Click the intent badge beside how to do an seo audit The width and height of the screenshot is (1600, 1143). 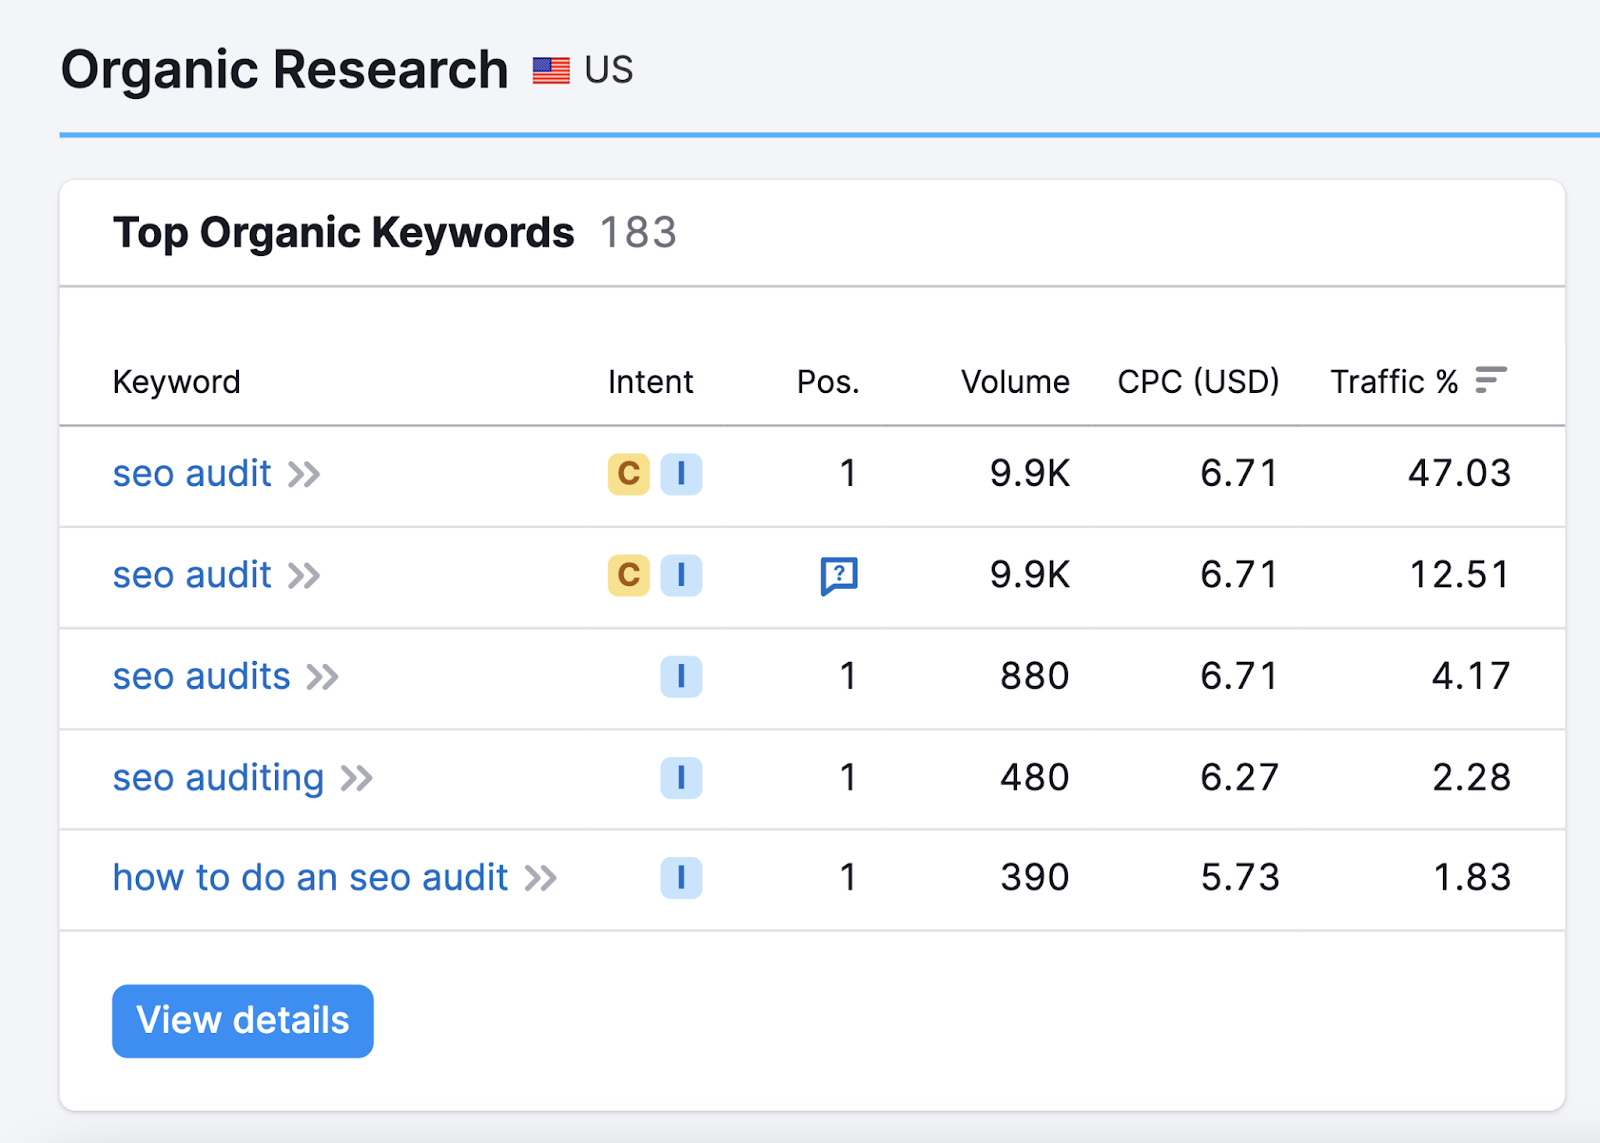(681, 878)
